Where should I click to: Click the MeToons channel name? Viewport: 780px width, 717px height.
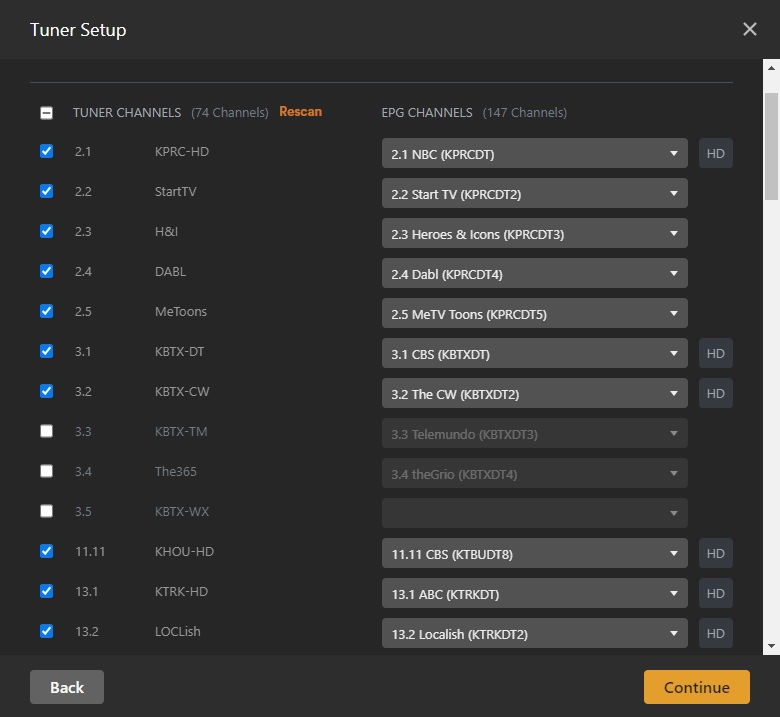click(181, 311)
